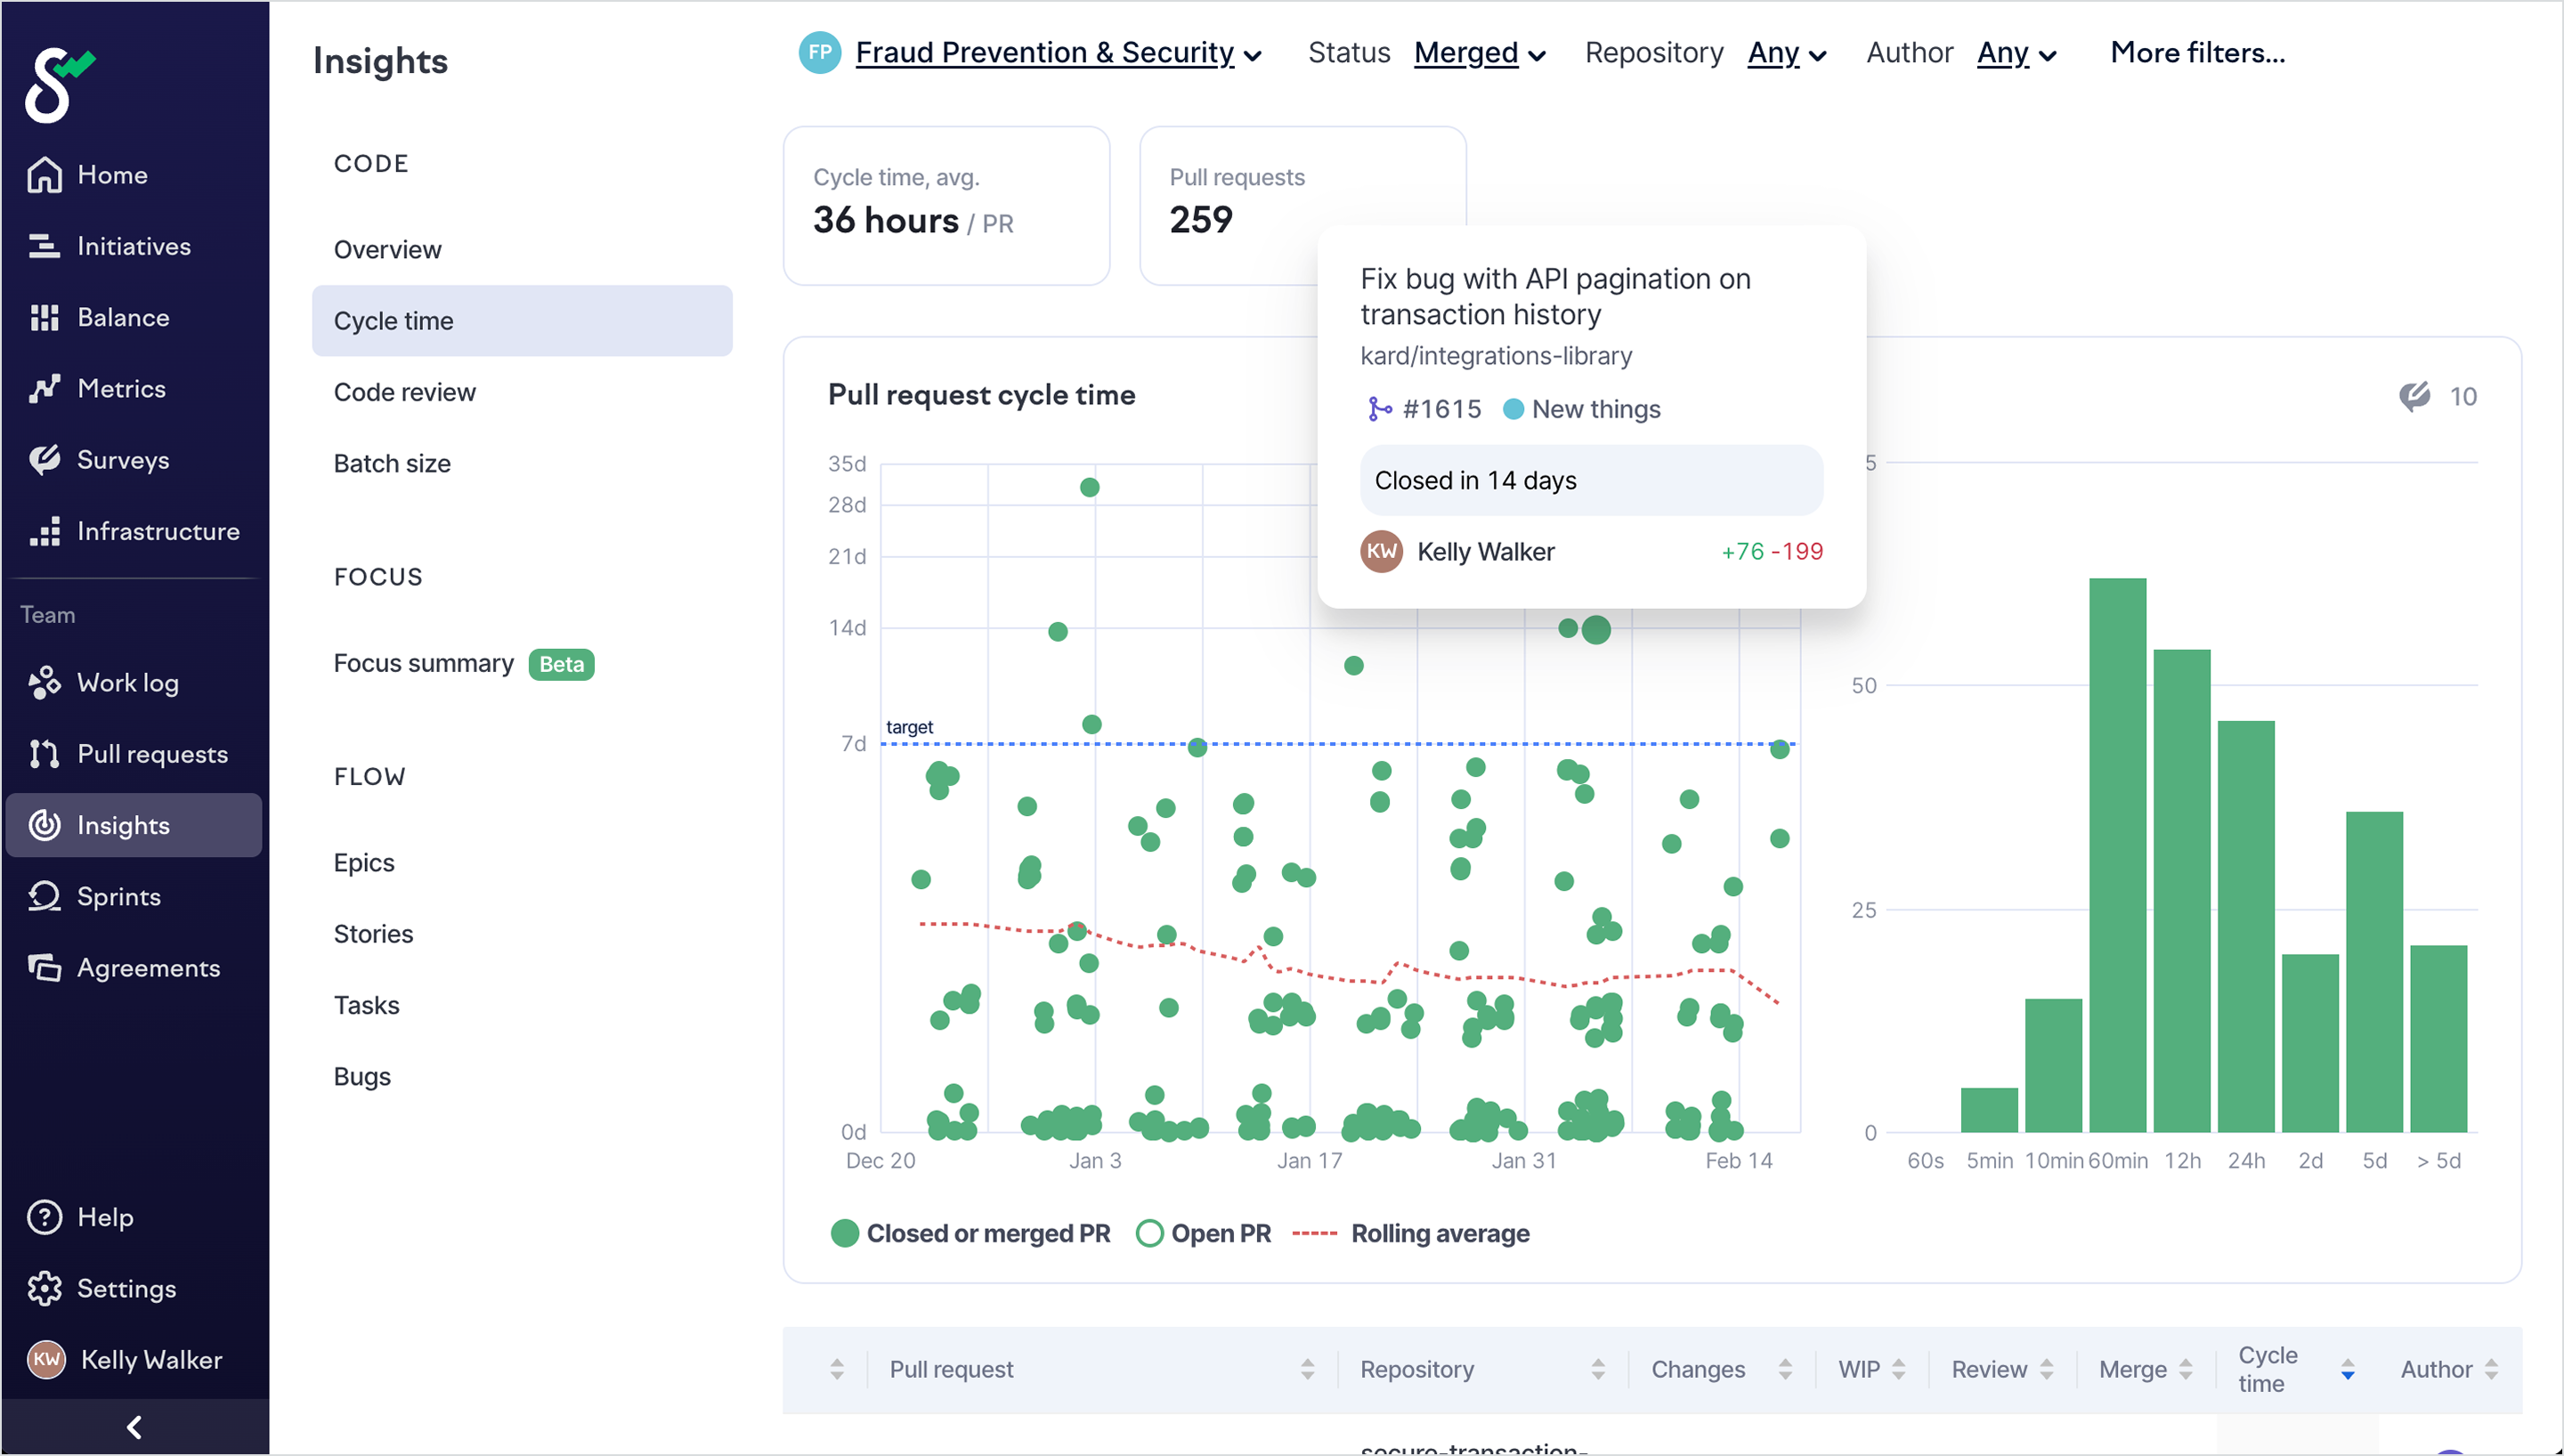The width and height of the screenshot is (2564, 1456).
Task: Click the survey count icon on chart
Action: 2414,396
